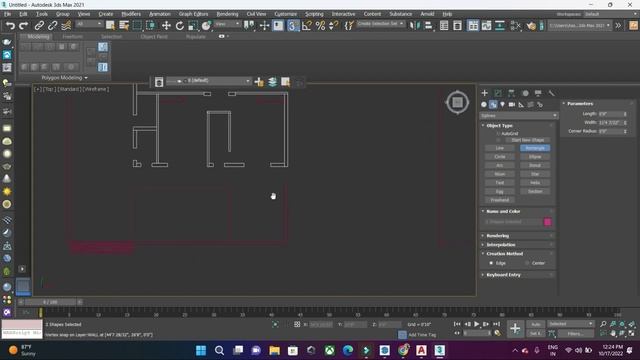Viewport: 640px width, 360px height.
Task: Click the Ellipse spline button
Action: (535, 157)
